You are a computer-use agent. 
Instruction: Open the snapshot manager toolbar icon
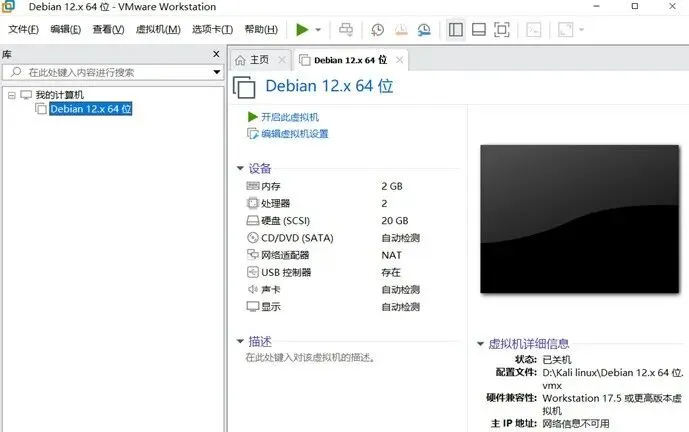click(x=424, y=29)
